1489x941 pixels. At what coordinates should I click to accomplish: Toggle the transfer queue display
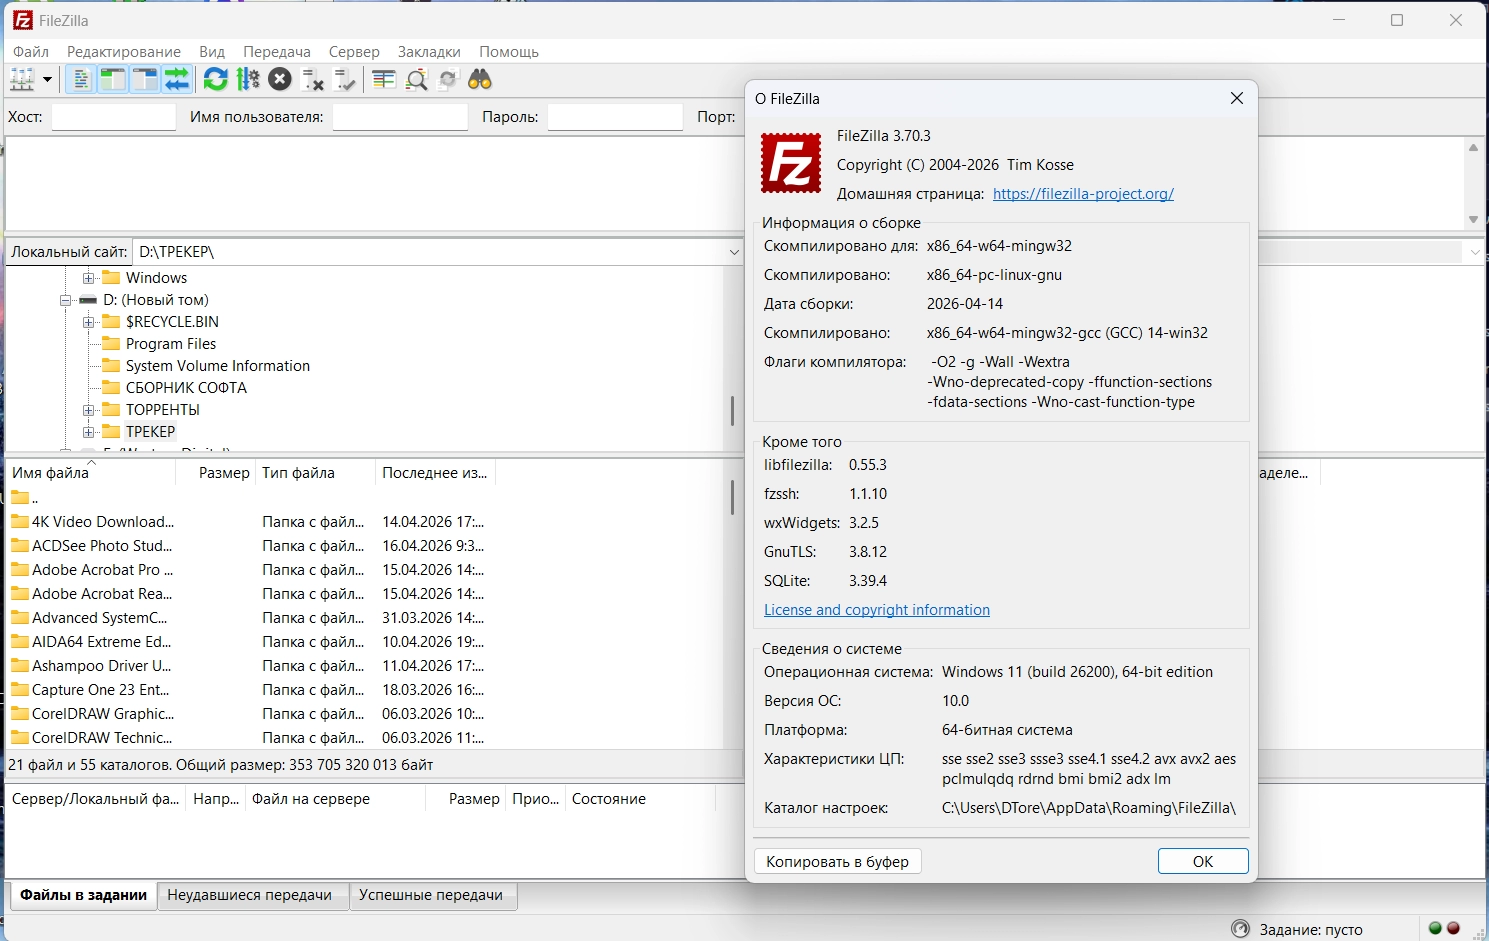click(177, 80)
